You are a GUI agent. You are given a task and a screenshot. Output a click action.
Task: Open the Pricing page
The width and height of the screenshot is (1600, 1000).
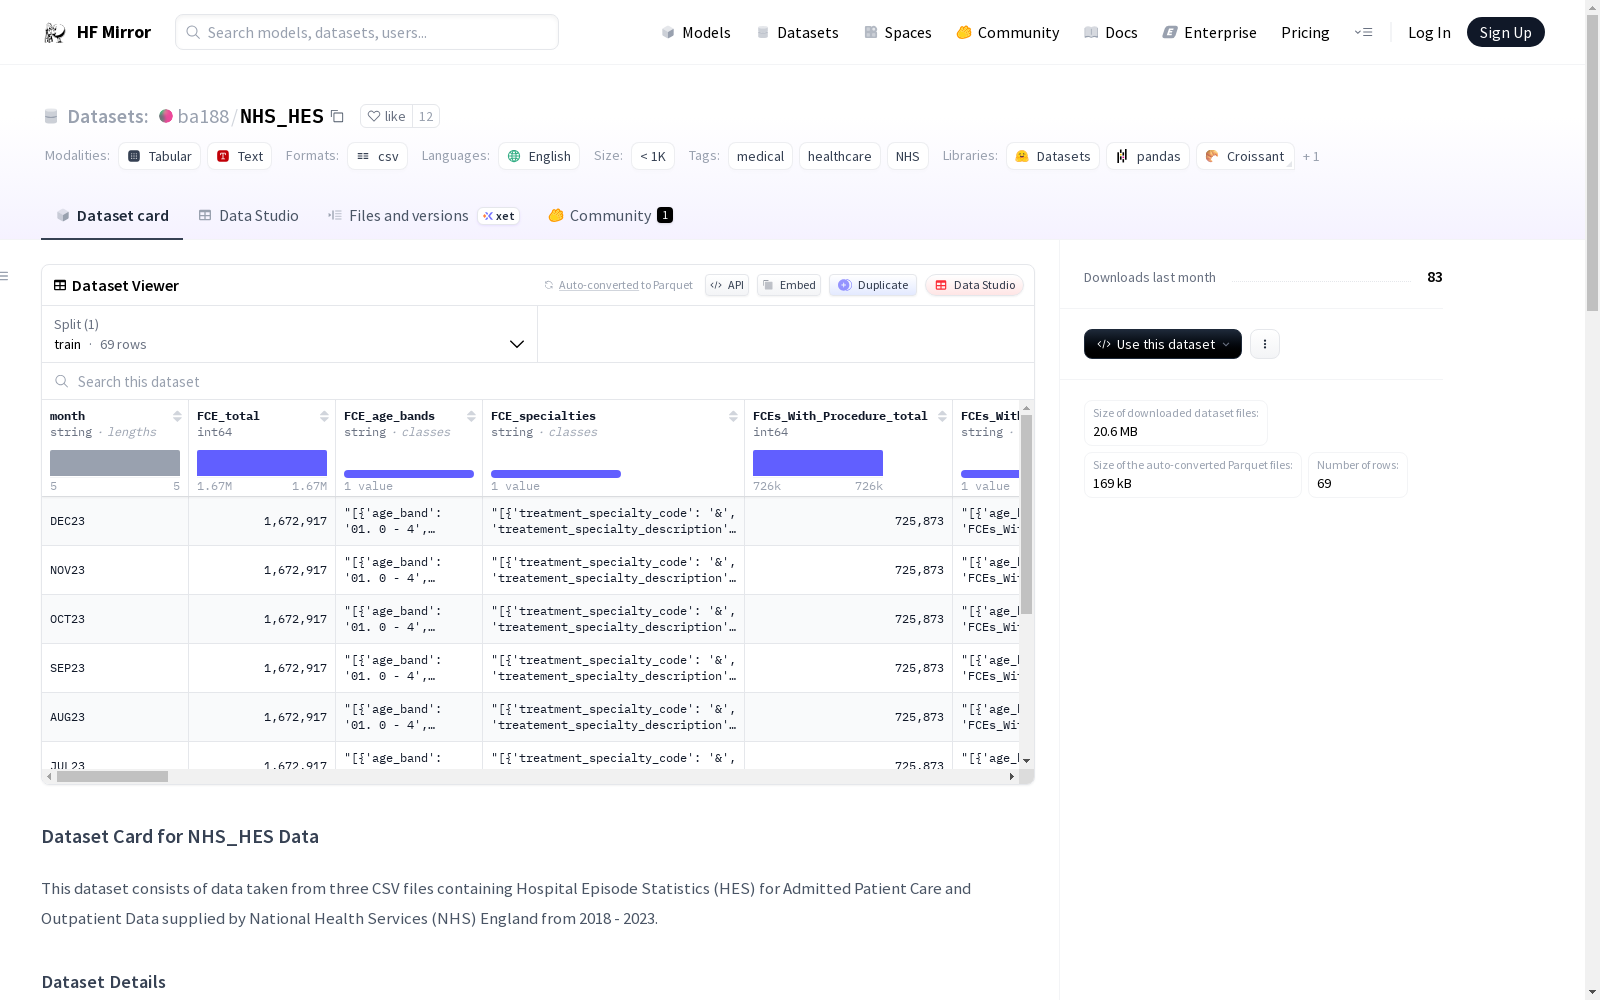1305,33
